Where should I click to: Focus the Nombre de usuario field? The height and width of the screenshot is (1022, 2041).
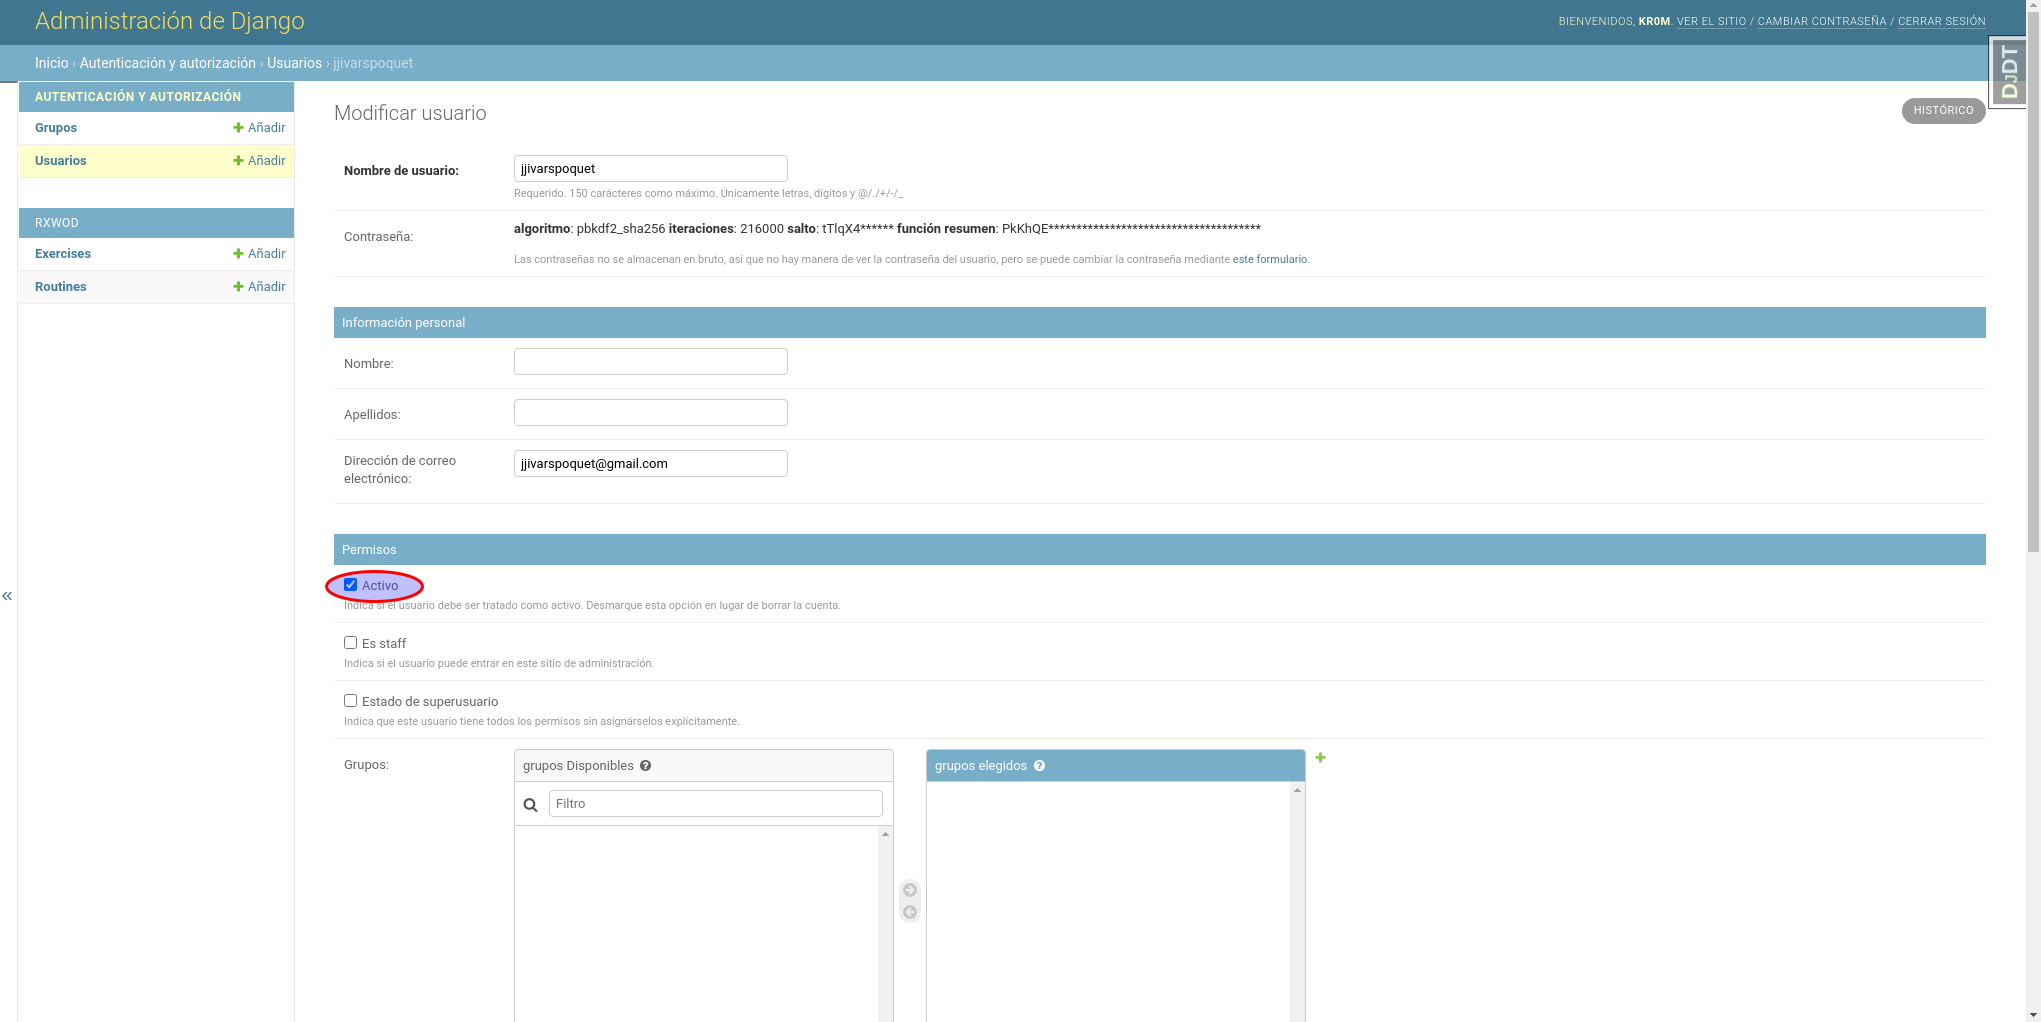point(650,169)
